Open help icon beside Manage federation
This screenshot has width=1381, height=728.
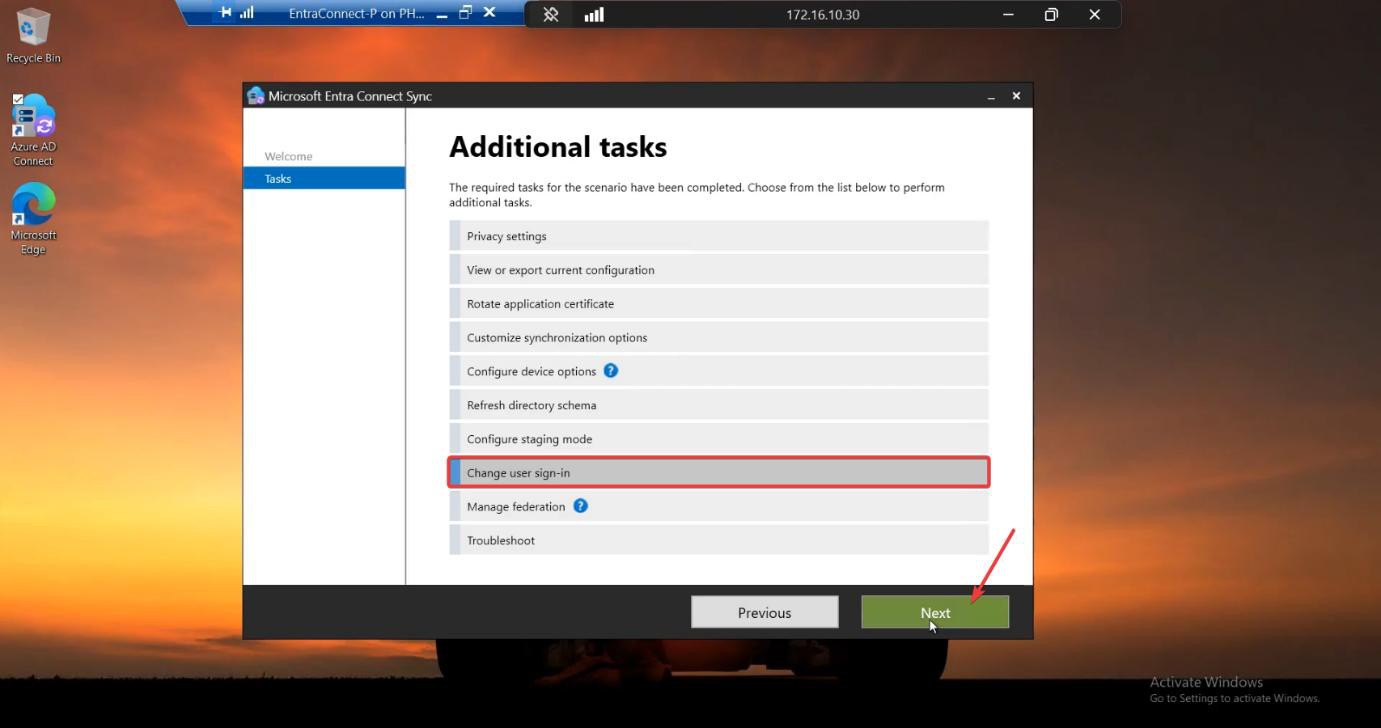tap(580, 506)
